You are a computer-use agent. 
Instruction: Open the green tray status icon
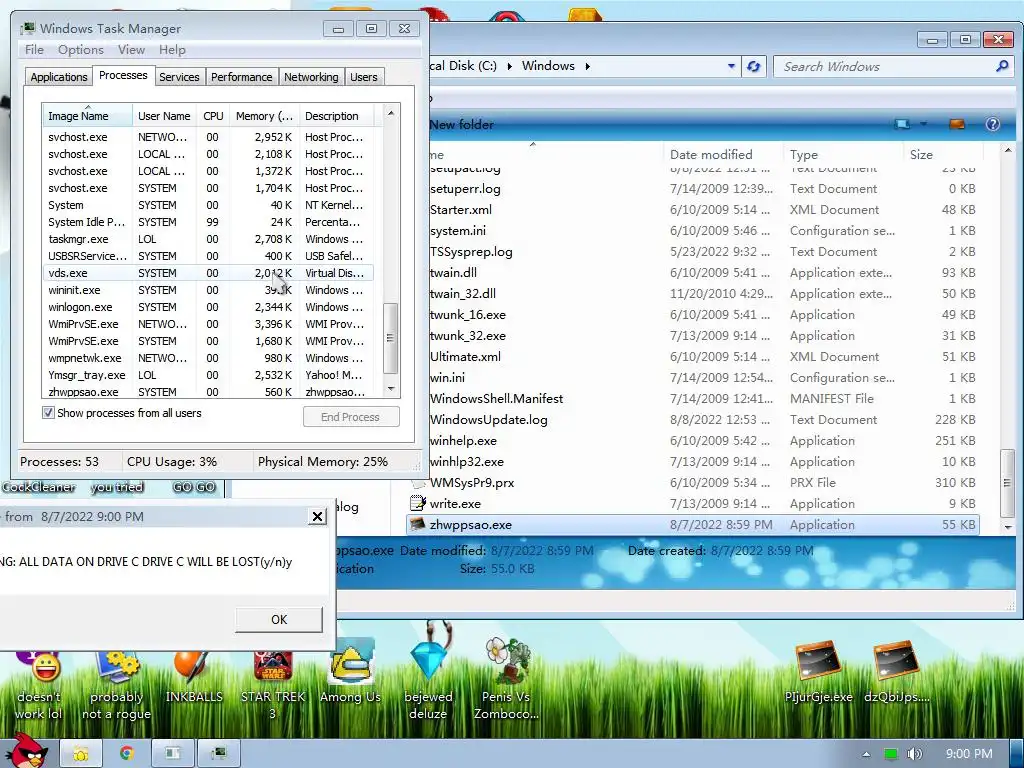[890, 754]
